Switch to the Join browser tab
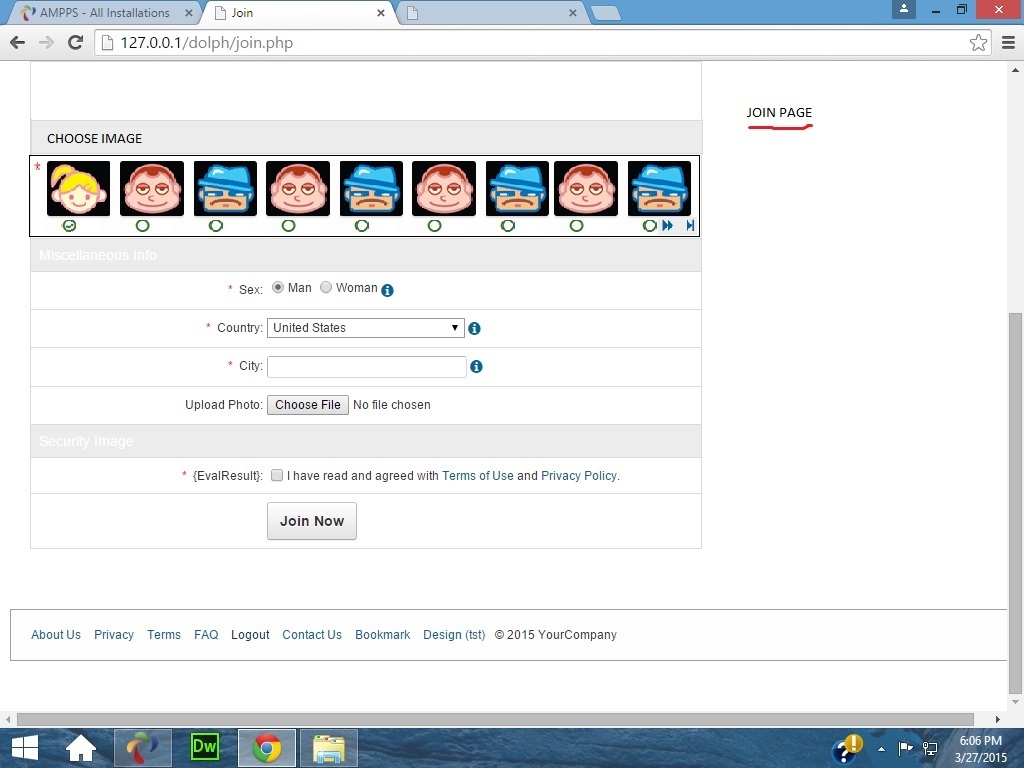Viewport: 1024px width, 768px height. coord(297,12)
